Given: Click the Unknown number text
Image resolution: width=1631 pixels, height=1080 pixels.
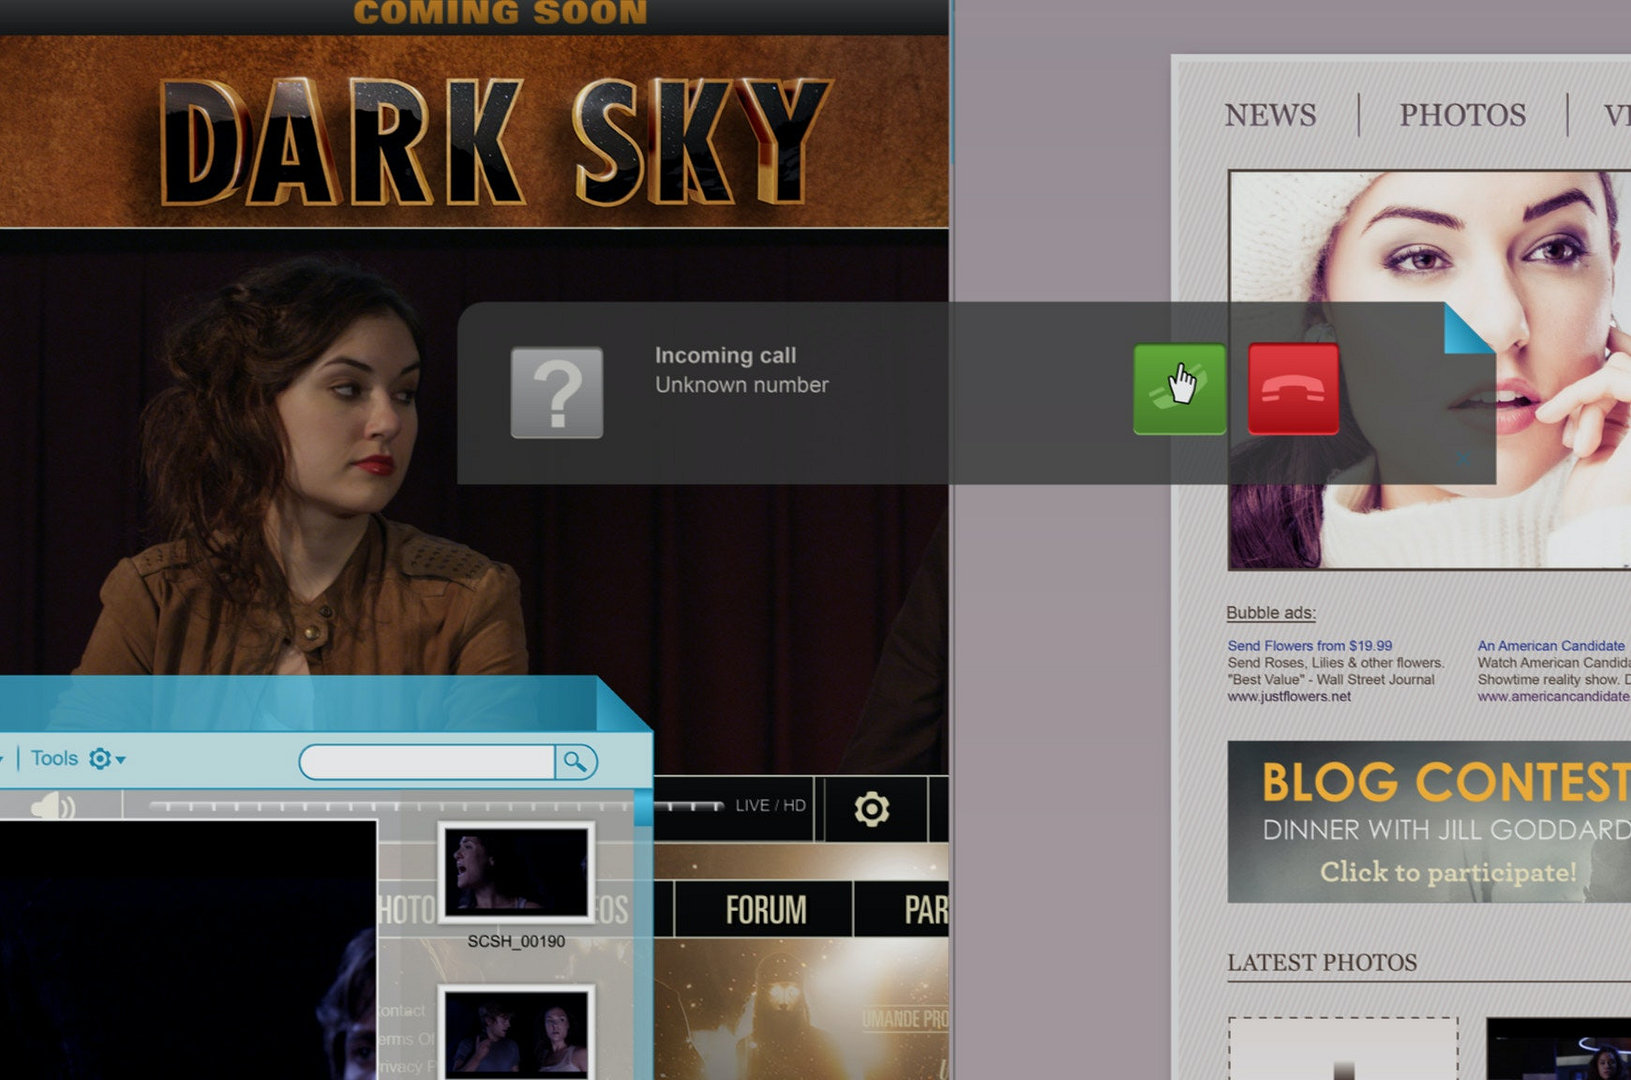Looking at the screenshot, I should [741, 385].
